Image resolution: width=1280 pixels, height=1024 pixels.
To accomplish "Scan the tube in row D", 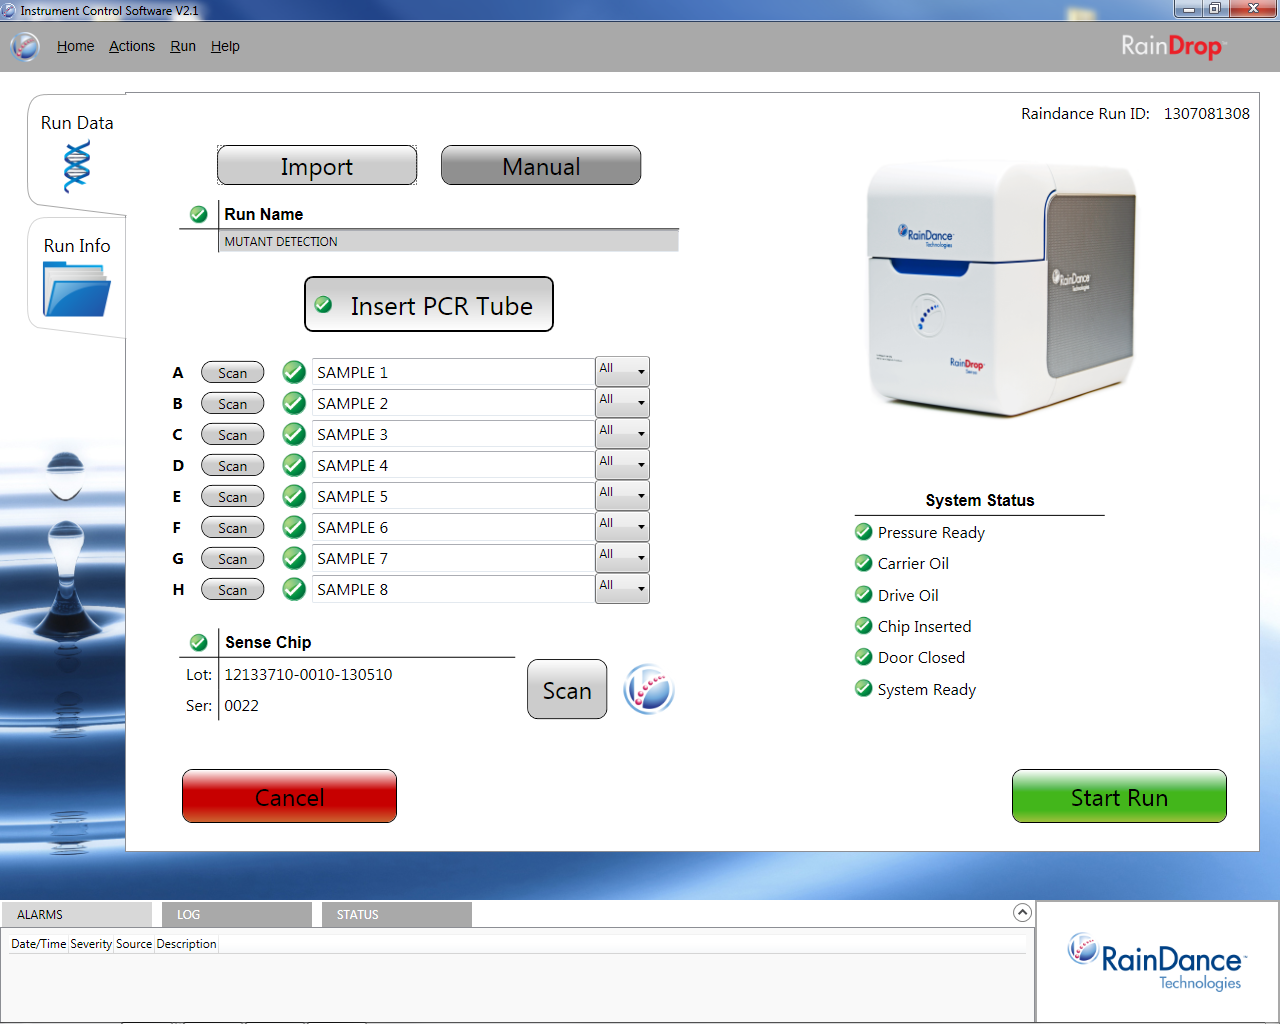I will coord(233,465).
